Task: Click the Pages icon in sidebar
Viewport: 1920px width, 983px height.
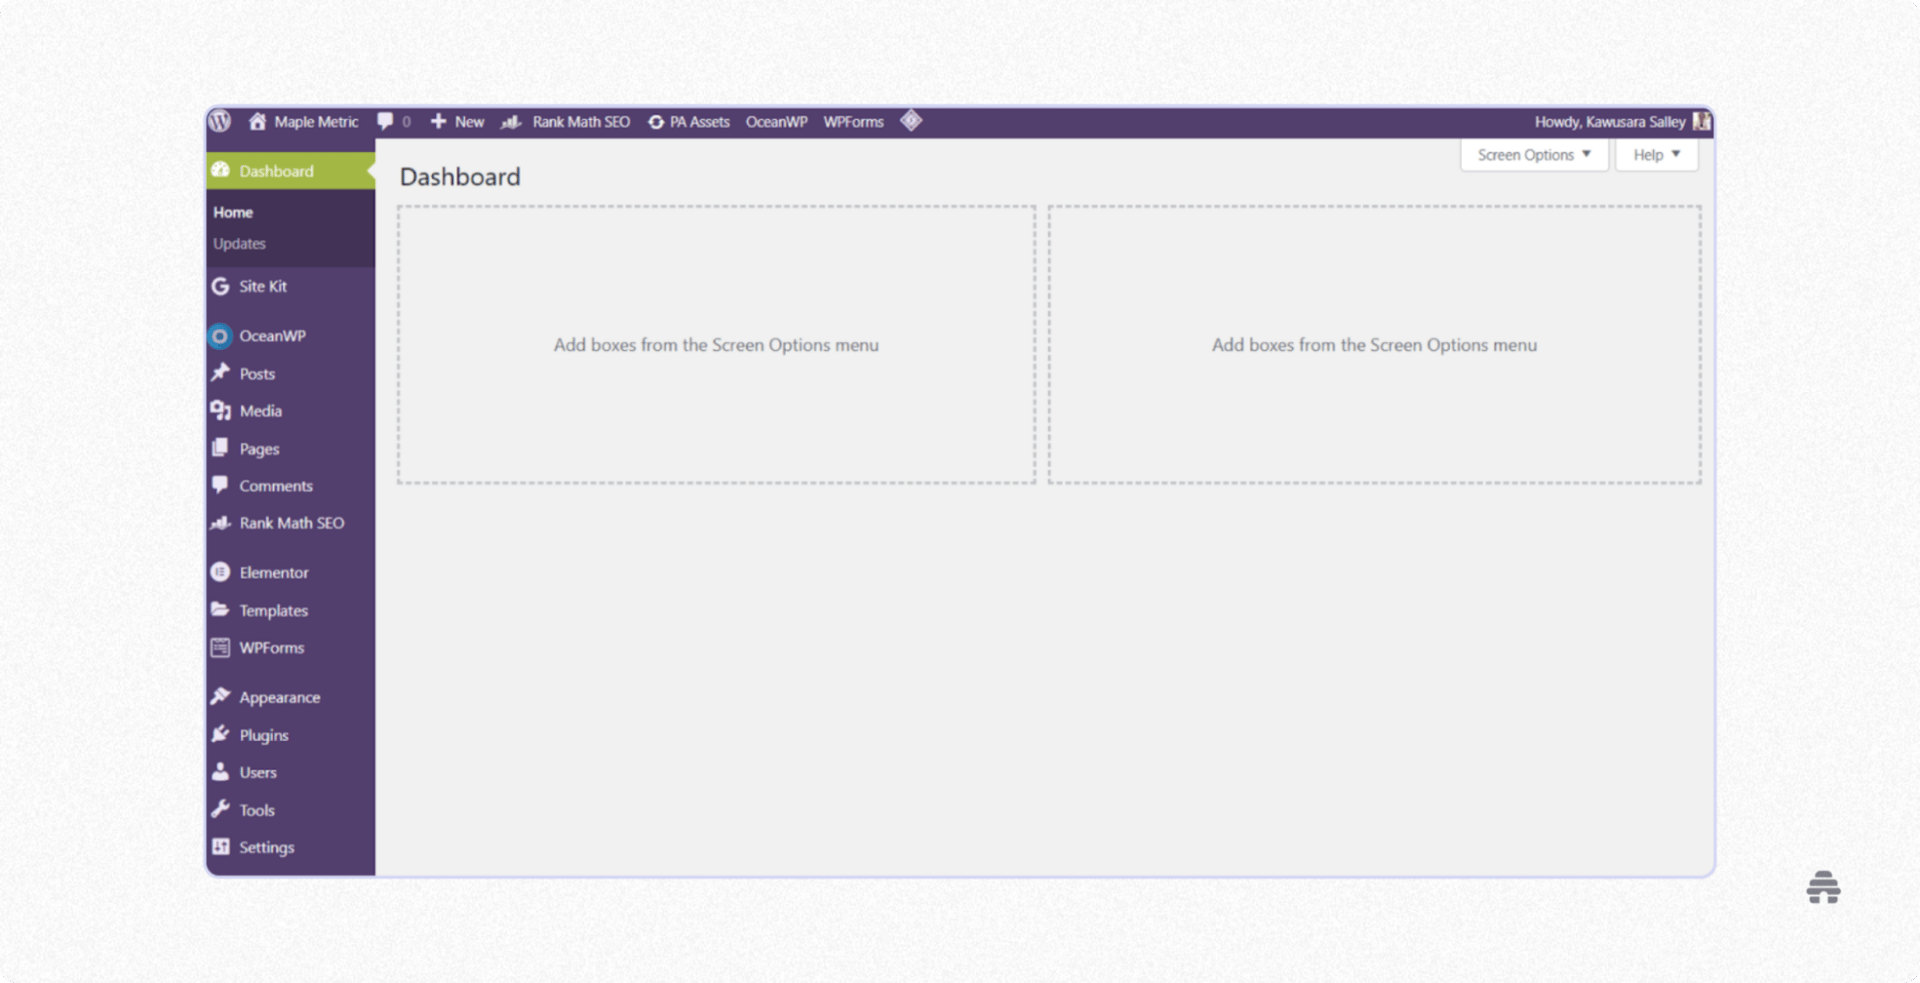Action: (220, 447)
